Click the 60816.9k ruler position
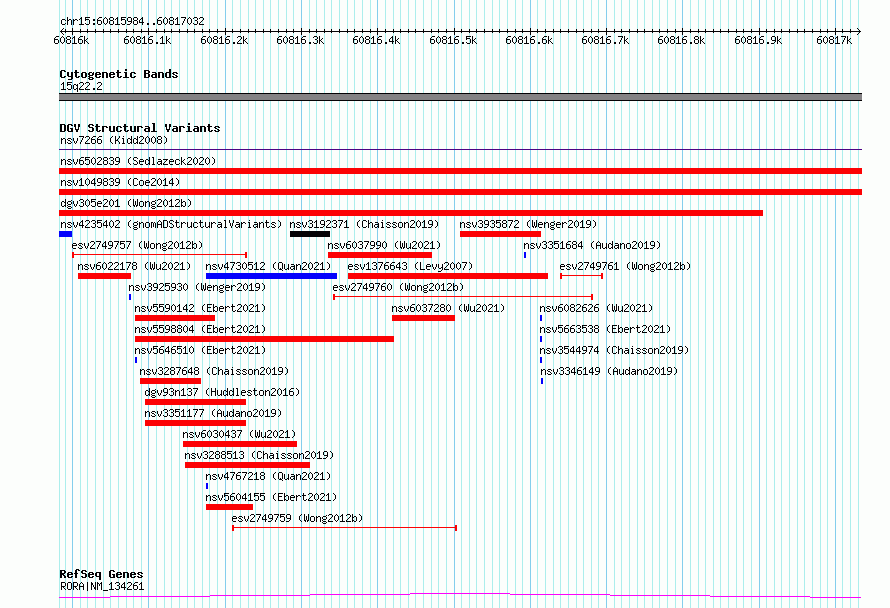 point(758,40)
